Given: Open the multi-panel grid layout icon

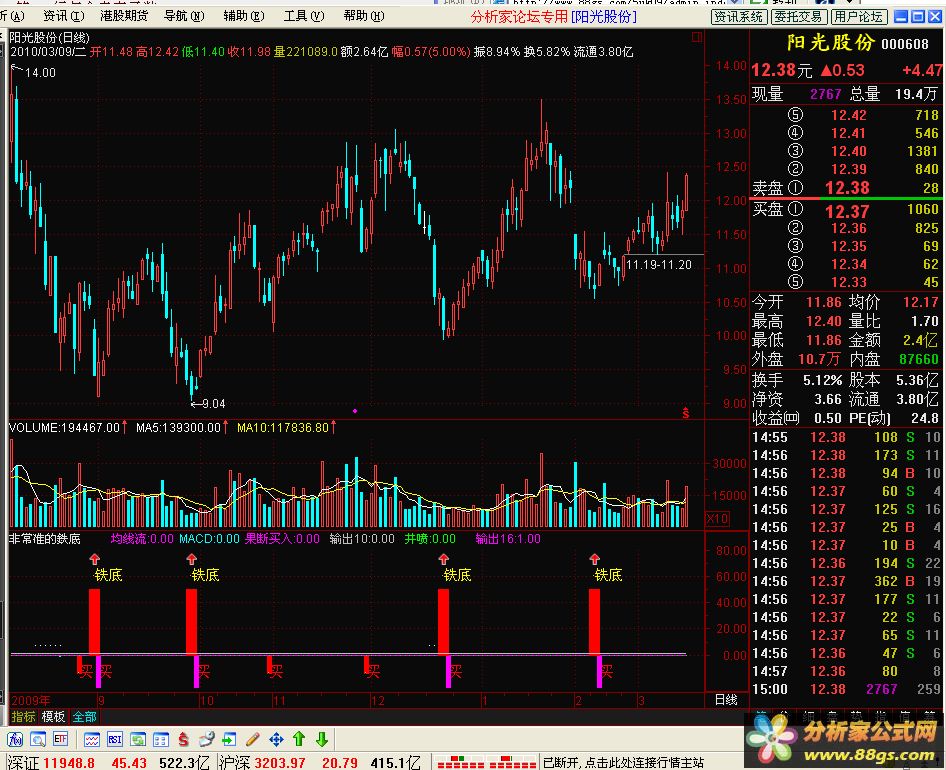Looking at the screenshot, I should click(x=161, y=739).
